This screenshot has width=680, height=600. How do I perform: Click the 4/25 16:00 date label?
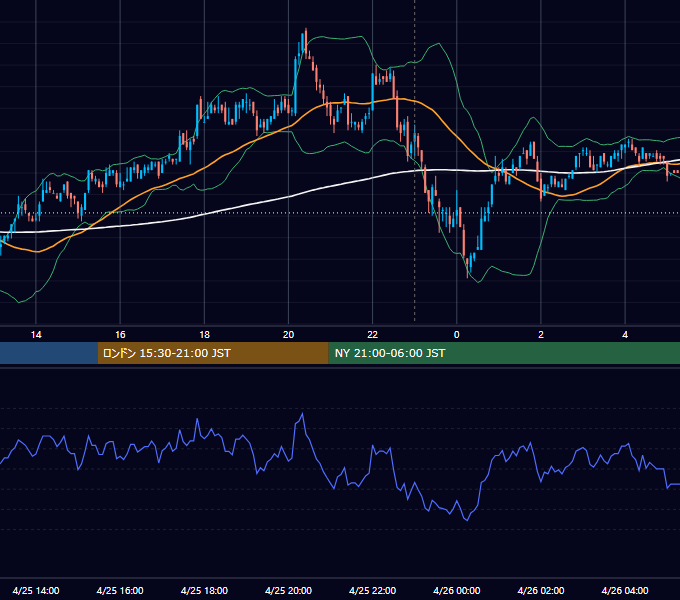coord(120,590)
